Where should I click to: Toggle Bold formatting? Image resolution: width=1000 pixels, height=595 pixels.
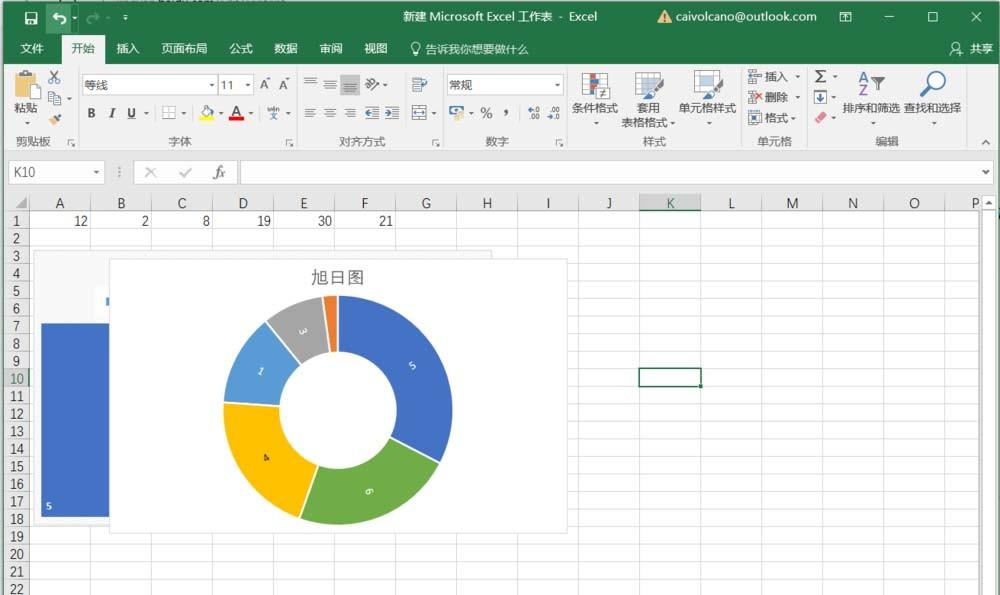pos(90,113)
